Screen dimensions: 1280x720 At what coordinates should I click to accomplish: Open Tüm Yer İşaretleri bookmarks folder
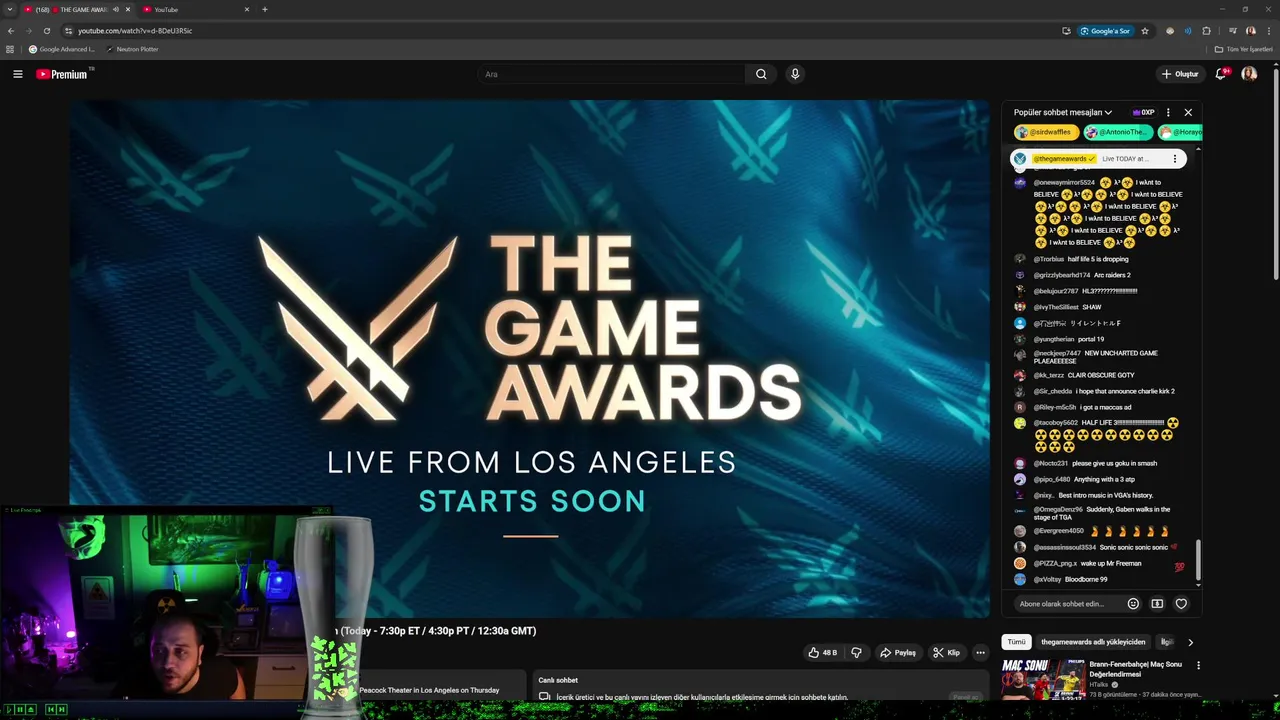coord(1244,49)
